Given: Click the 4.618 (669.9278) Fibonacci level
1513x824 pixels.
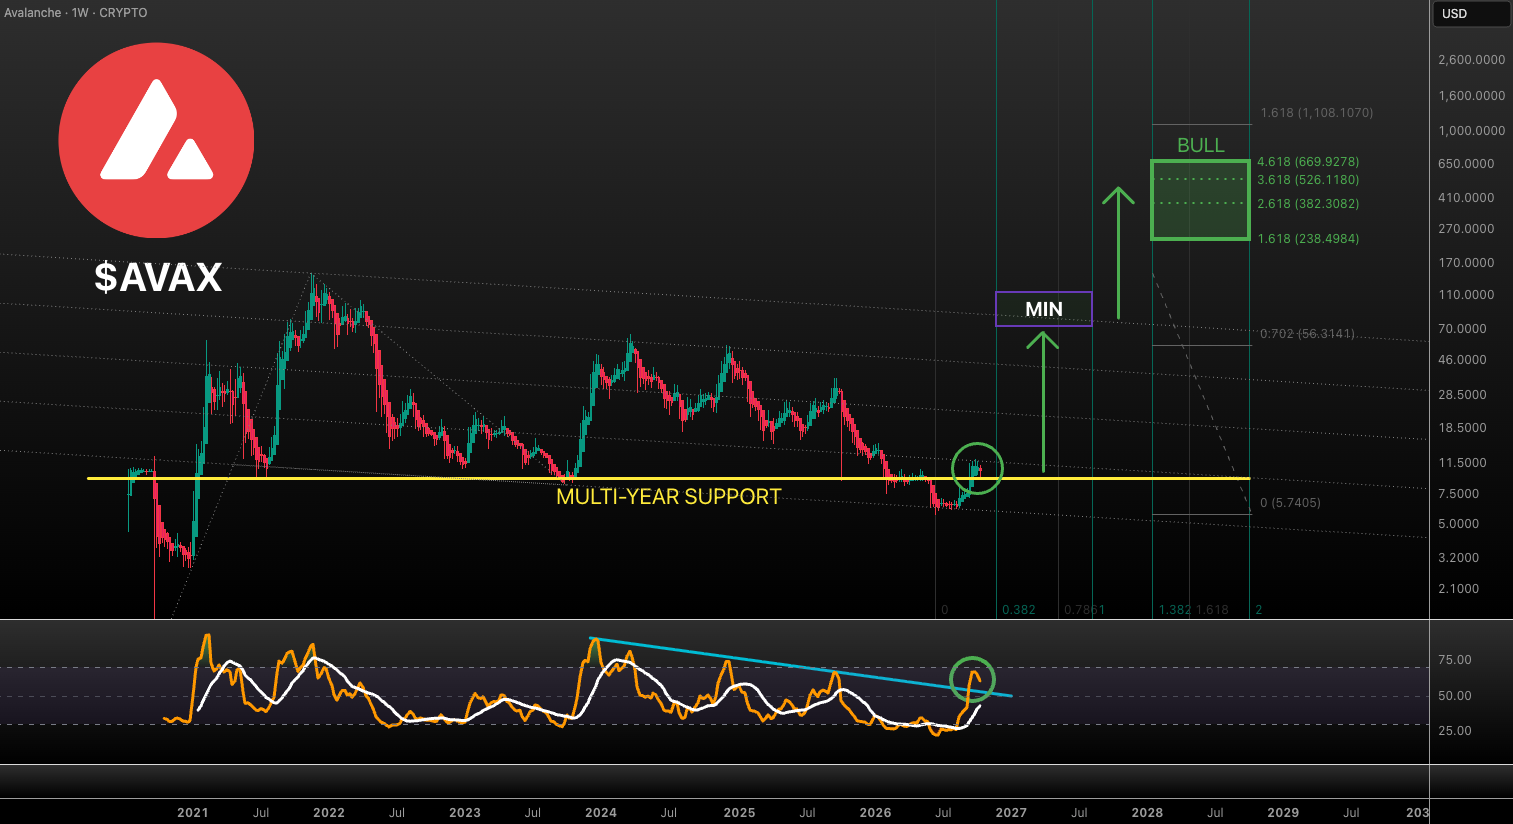Looking at the screenshot, I should tap(1308, 162).
